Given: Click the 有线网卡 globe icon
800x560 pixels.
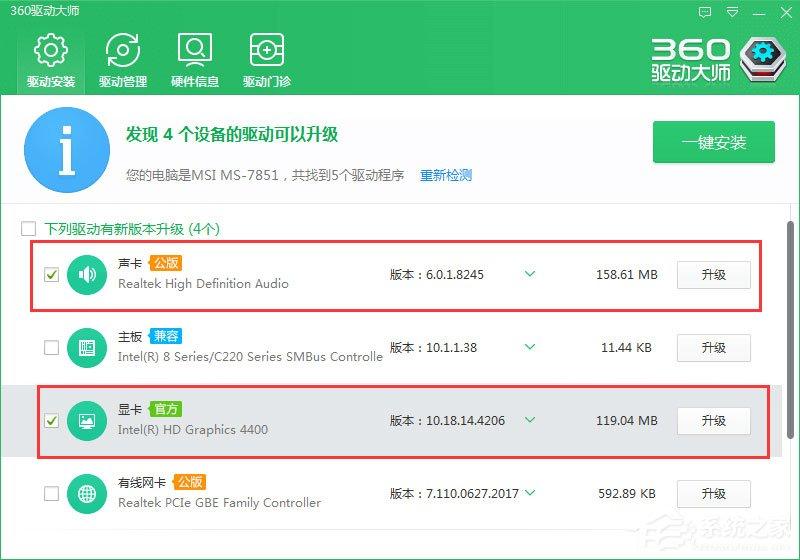Looking at the screenshot, I should click(x=87, y=494).
